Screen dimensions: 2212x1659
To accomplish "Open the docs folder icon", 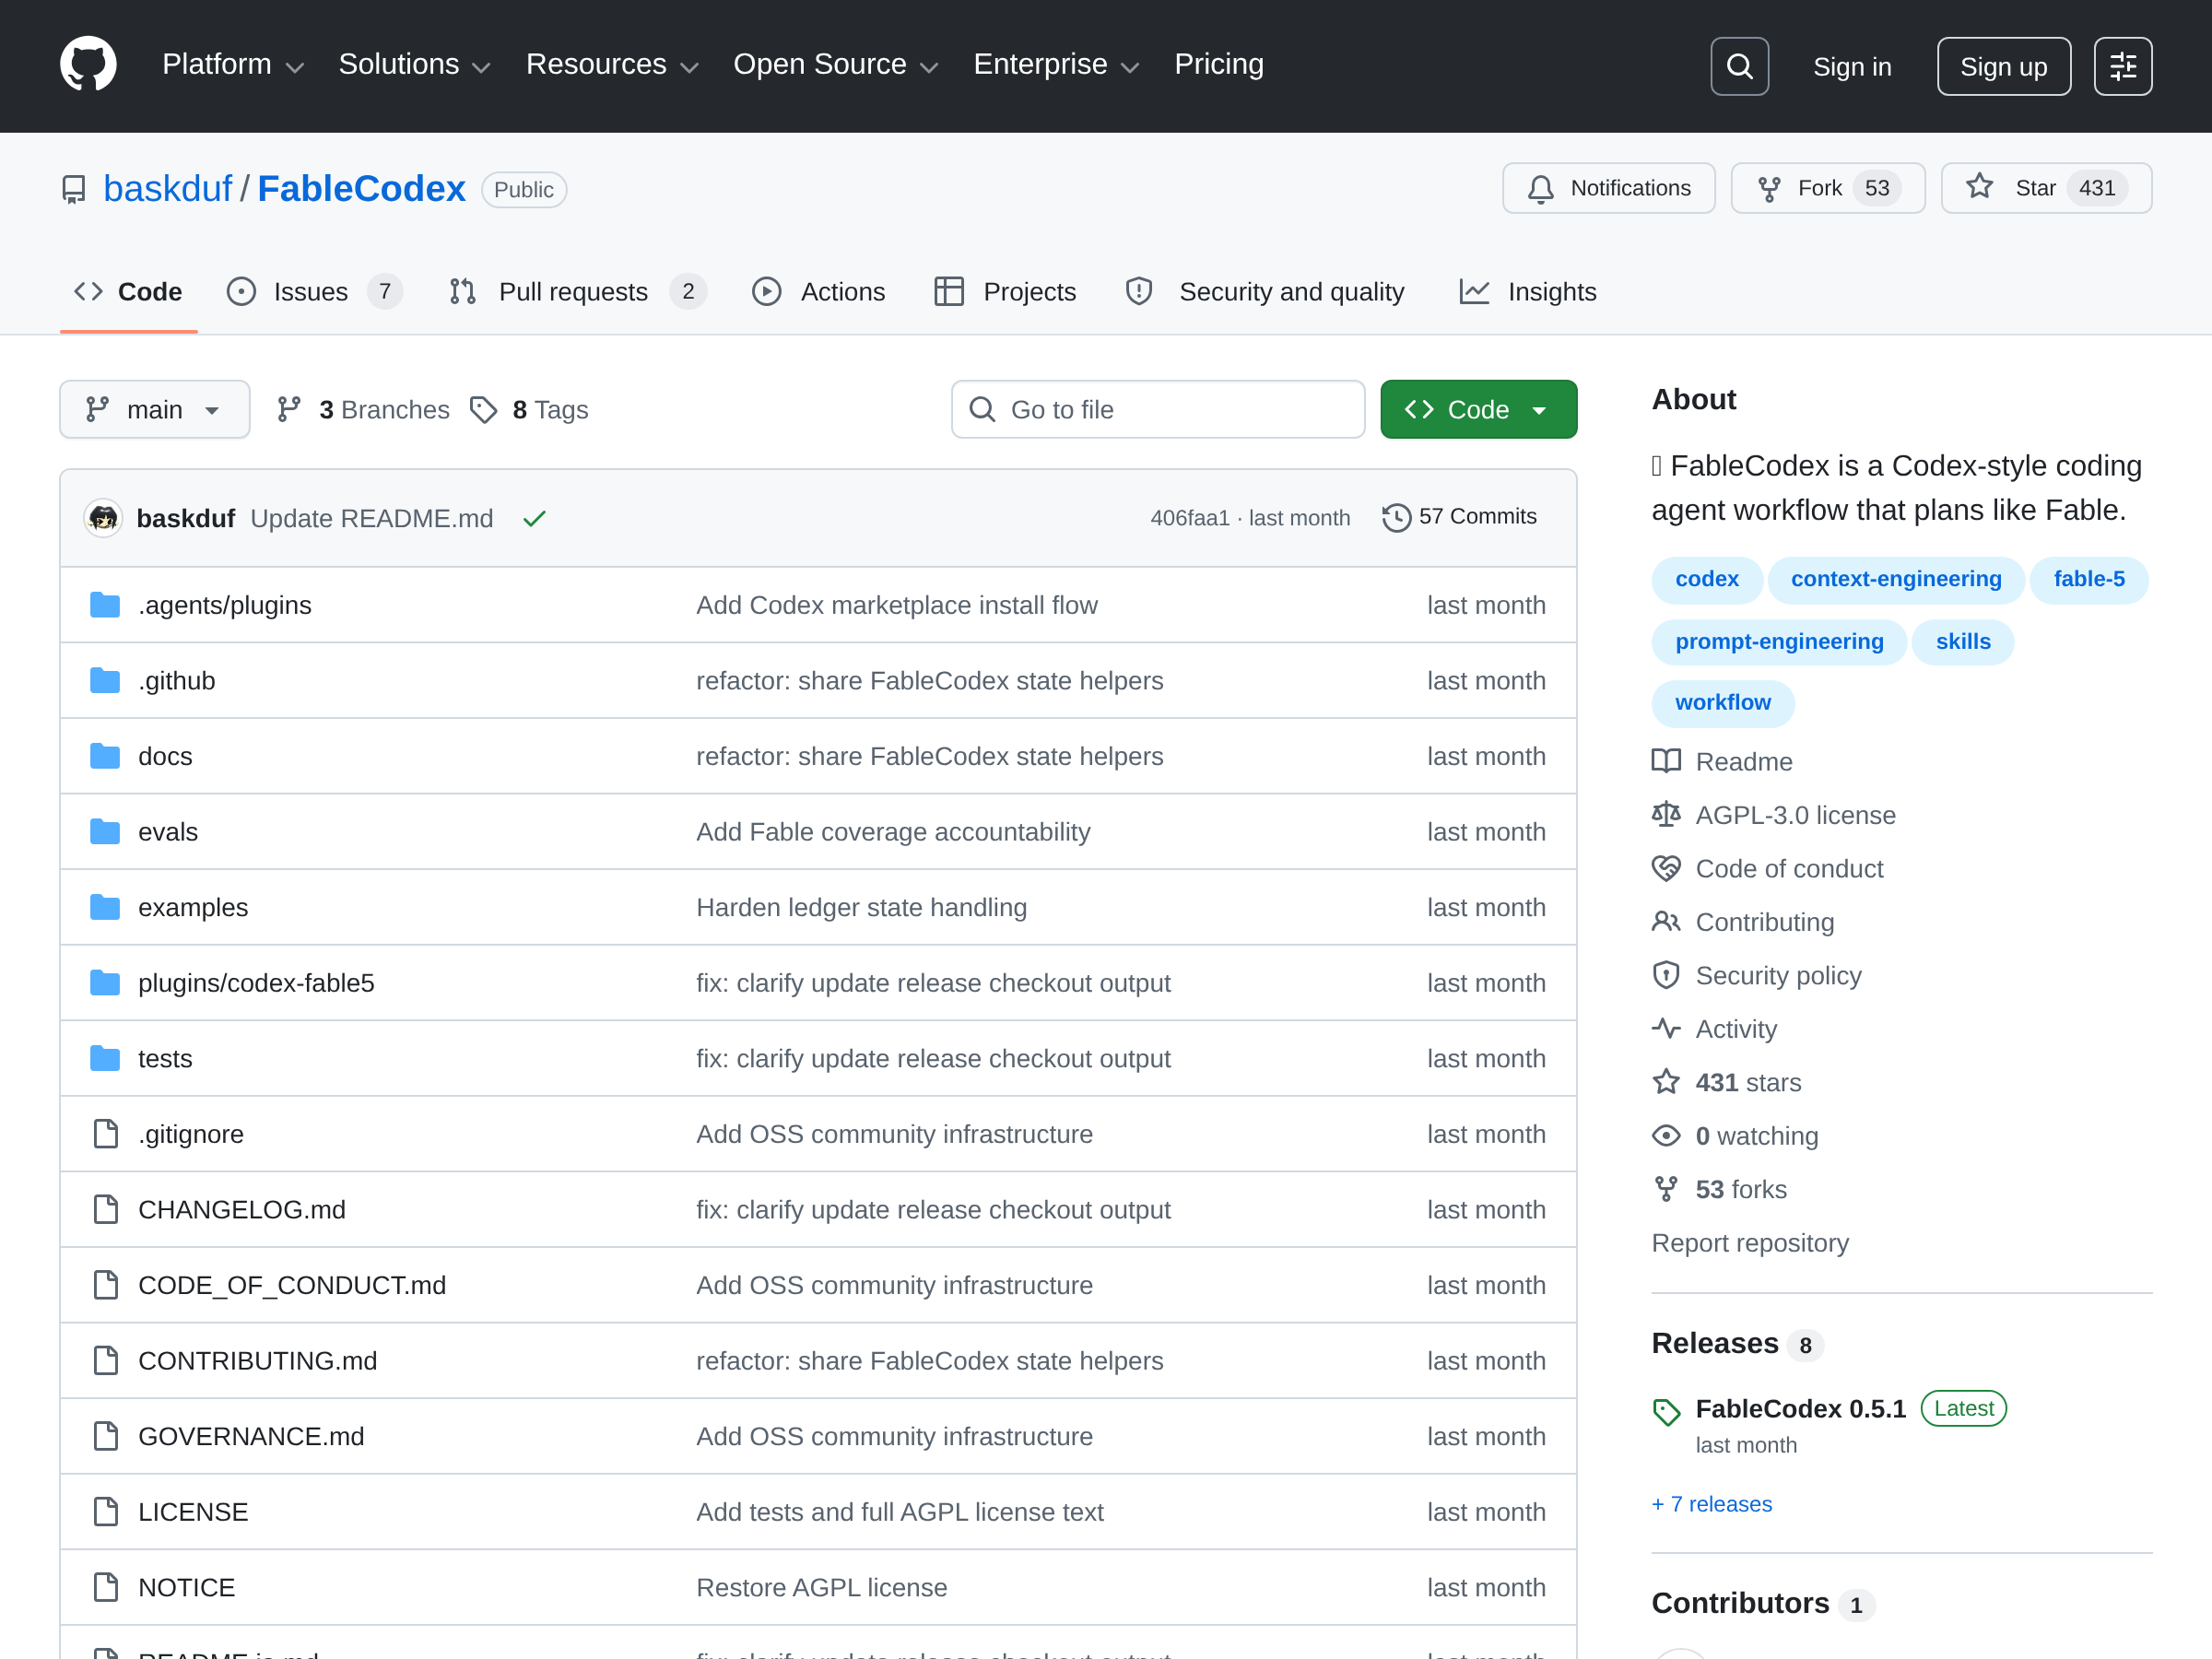I will (105, 756).
